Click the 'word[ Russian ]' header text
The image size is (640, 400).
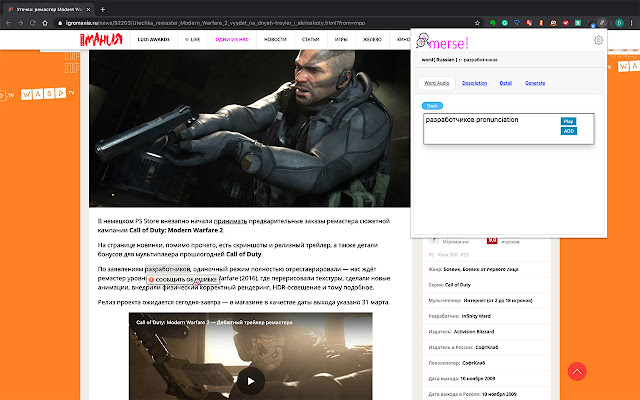pos(439,60)
